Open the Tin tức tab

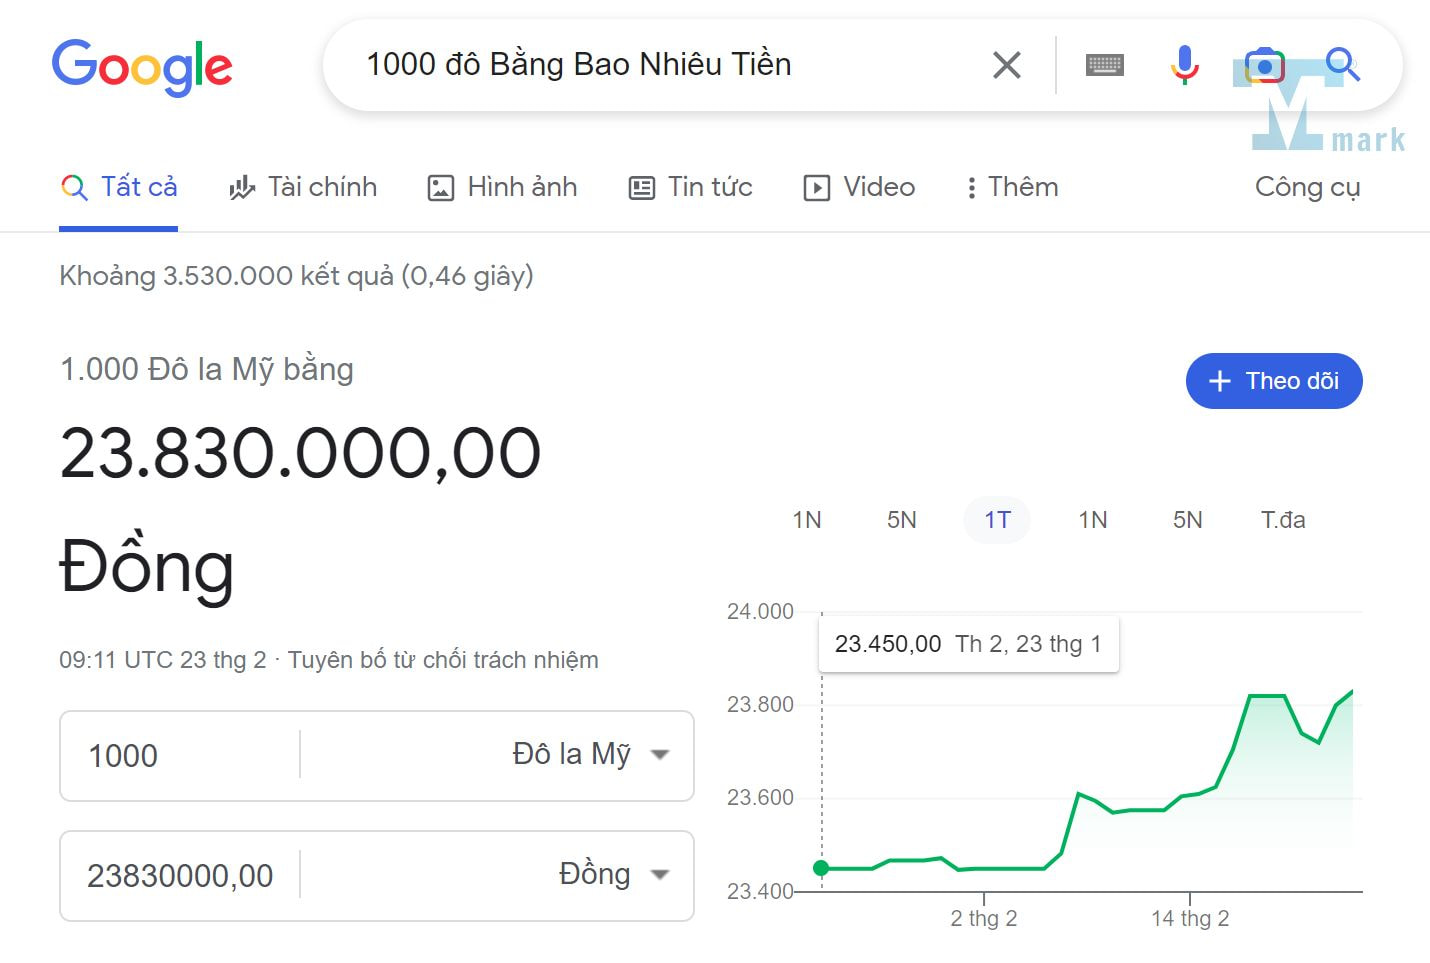click(x=690, y=187)
